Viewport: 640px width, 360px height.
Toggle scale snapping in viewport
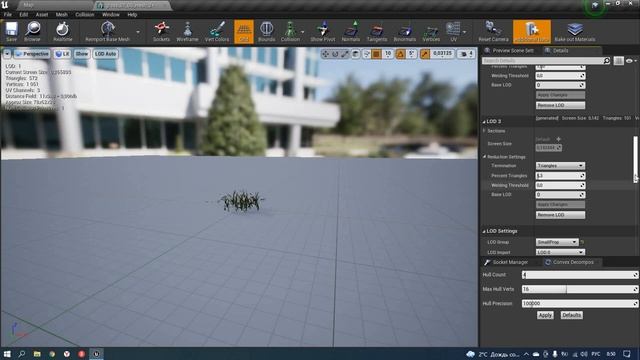tap(424, 54)
